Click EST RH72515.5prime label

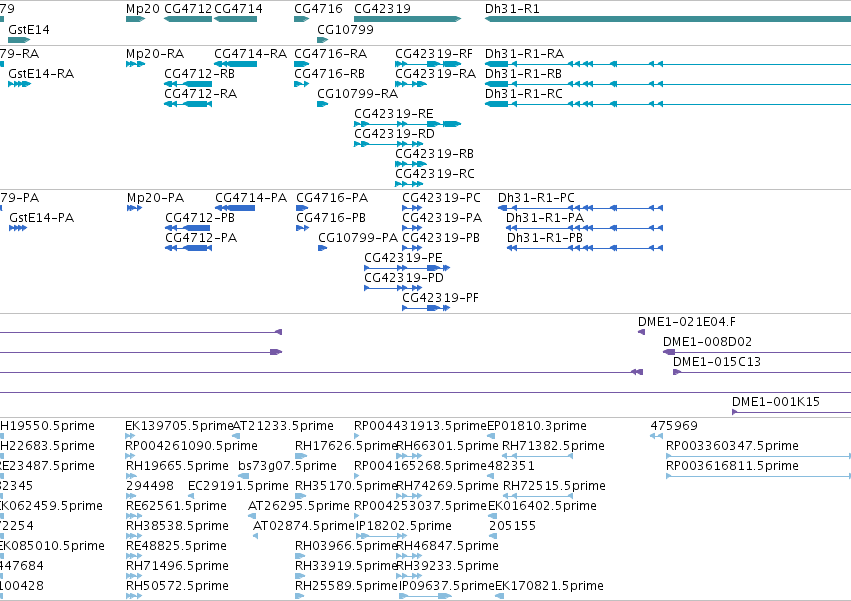(x=554, y=486)
